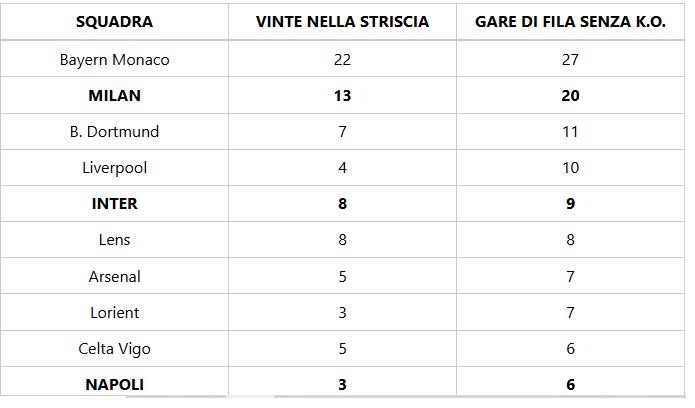Screen dimensions: 695x408
Task: Click Bayern Monaco's 22 wins value
Action: [342, 60]
